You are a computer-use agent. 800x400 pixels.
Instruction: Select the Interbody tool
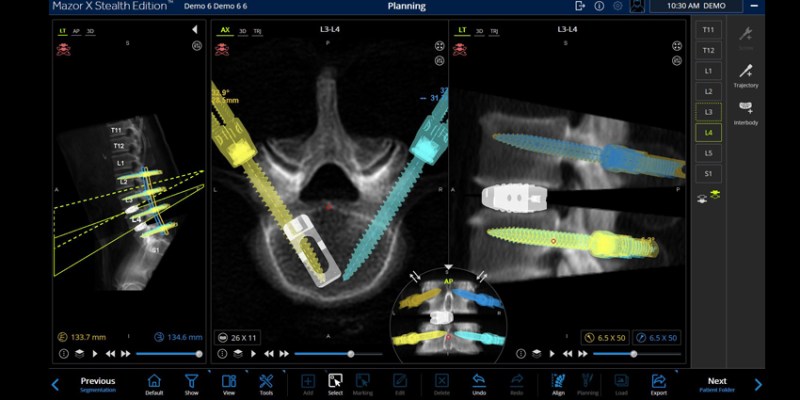(x=746, y=112)
